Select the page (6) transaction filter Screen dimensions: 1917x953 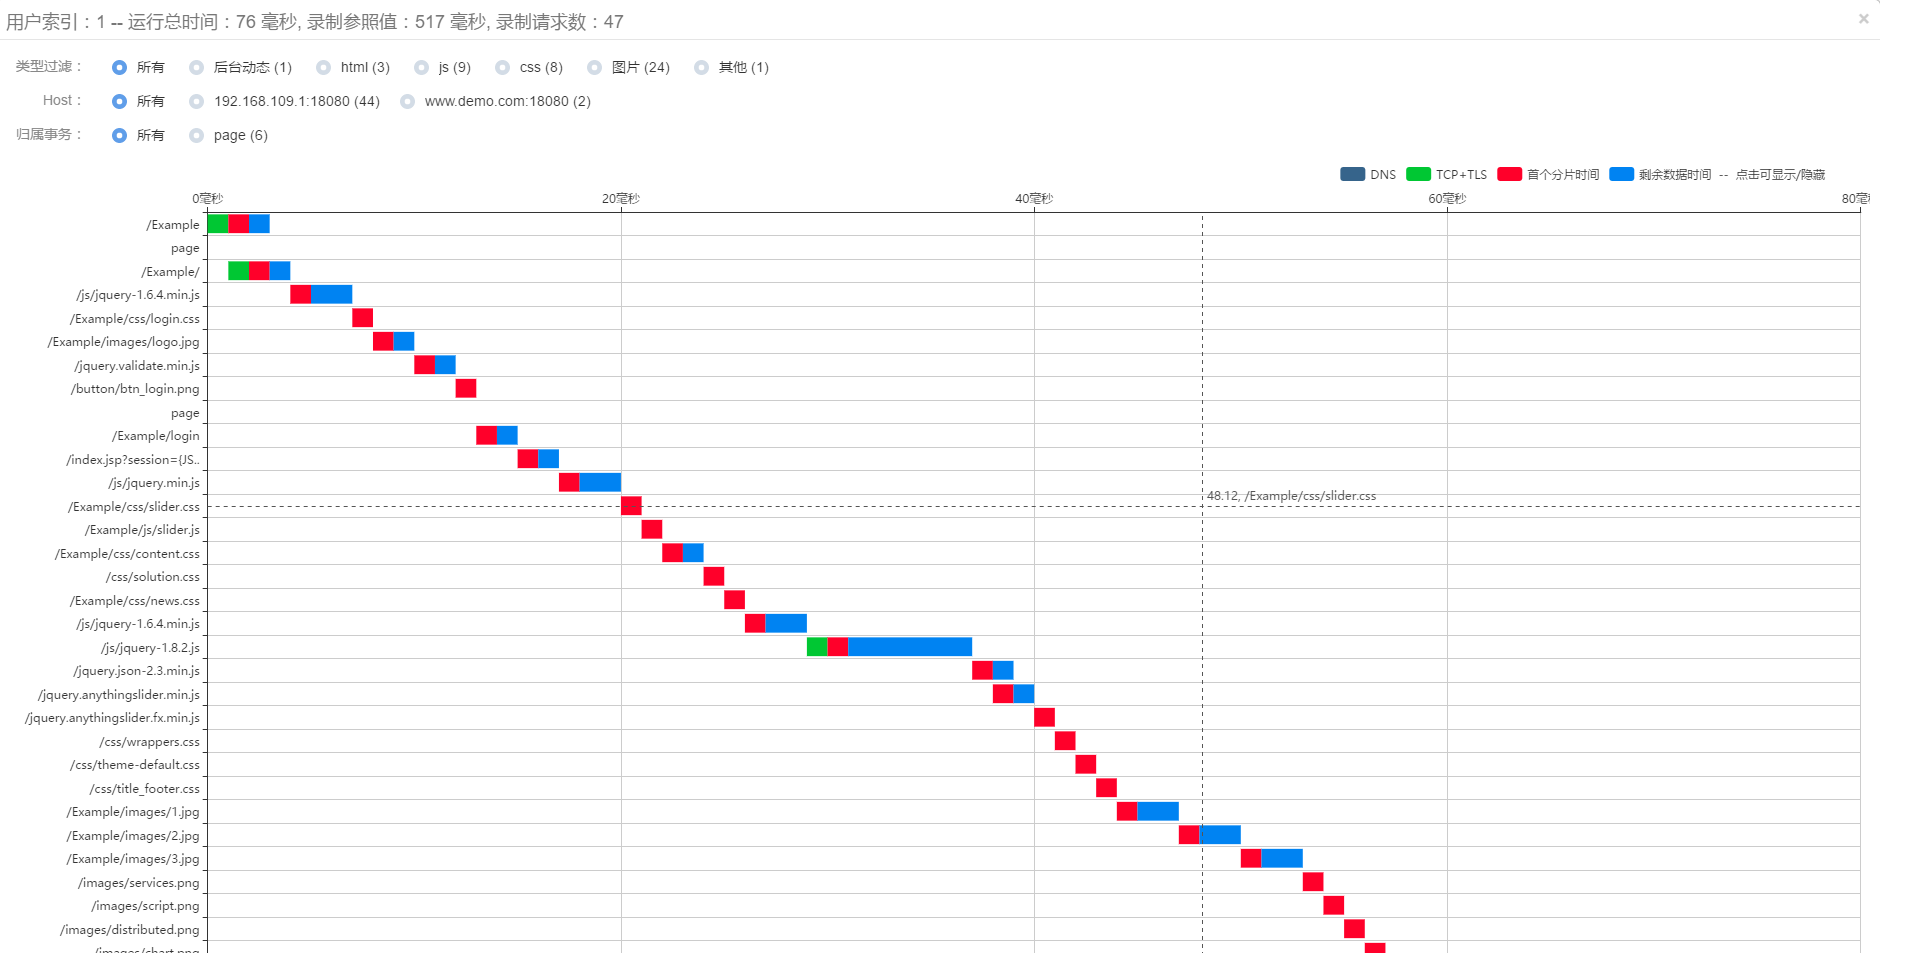[x=197, y=136]
